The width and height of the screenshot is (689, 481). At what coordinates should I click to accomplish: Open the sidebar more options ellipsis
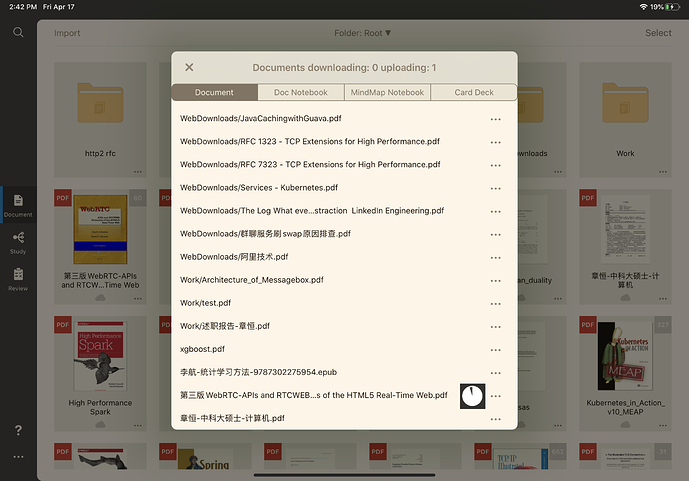click(18, 457)
